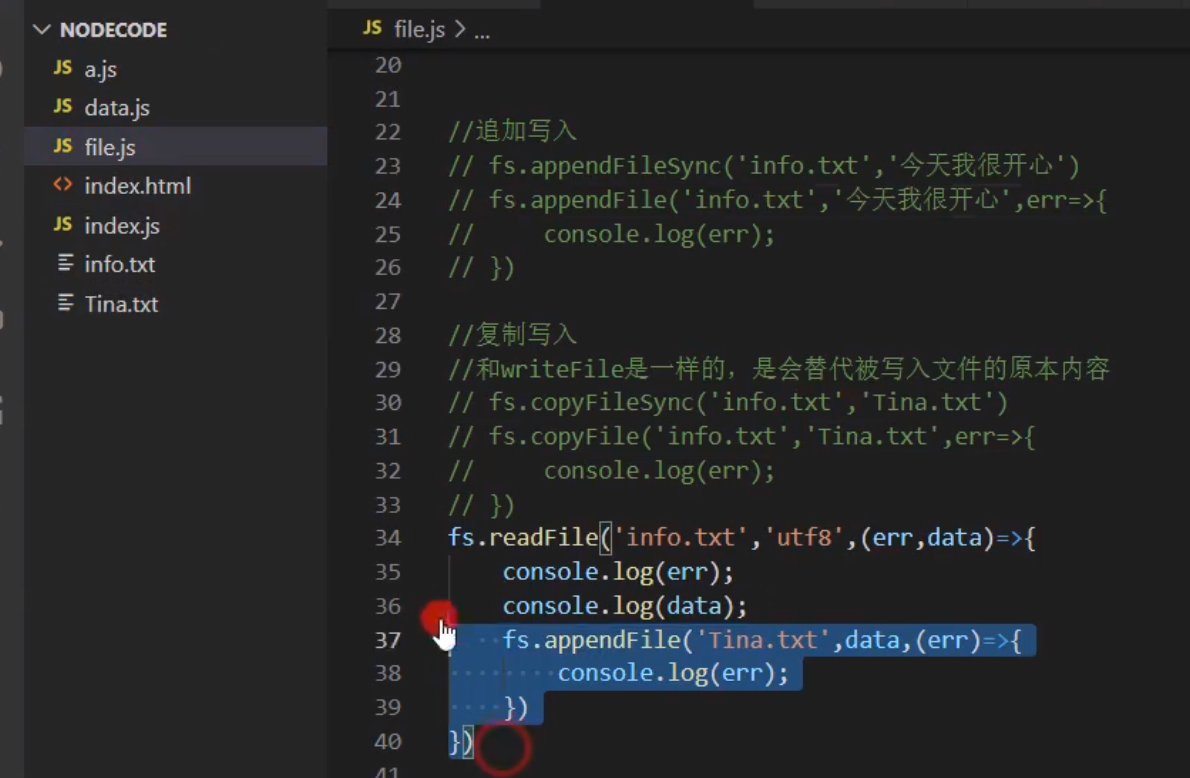
Task: Click the JS icon beside index.js
Action: pyautogui.click(x=63, y=224)
